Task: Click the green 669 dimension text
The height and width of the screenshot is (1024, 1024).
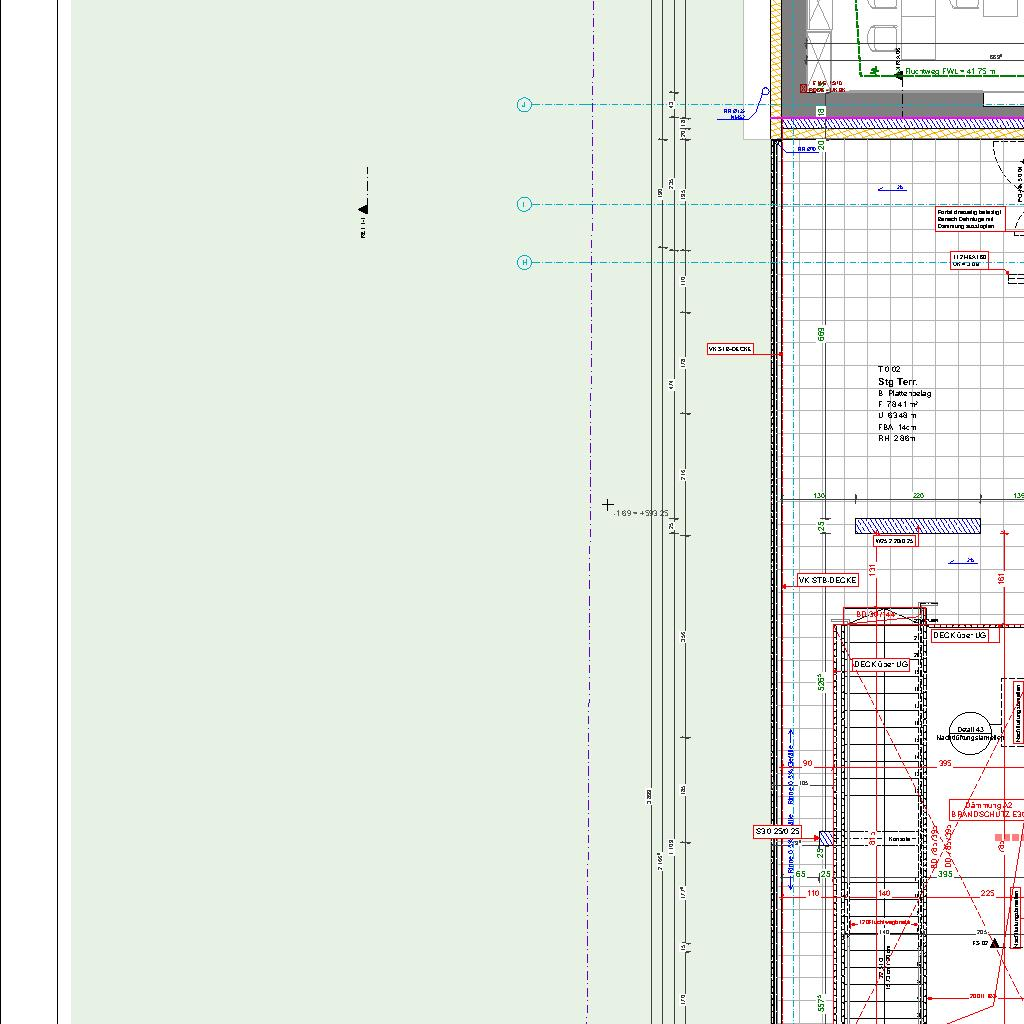Action: 821,334
